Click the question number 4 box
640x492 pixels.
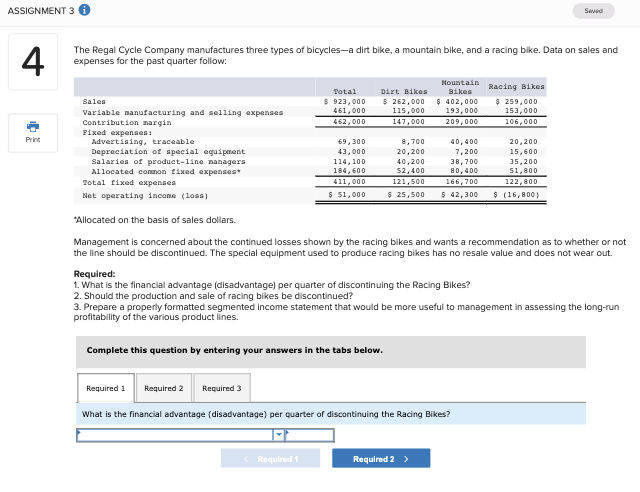point(33,62)
